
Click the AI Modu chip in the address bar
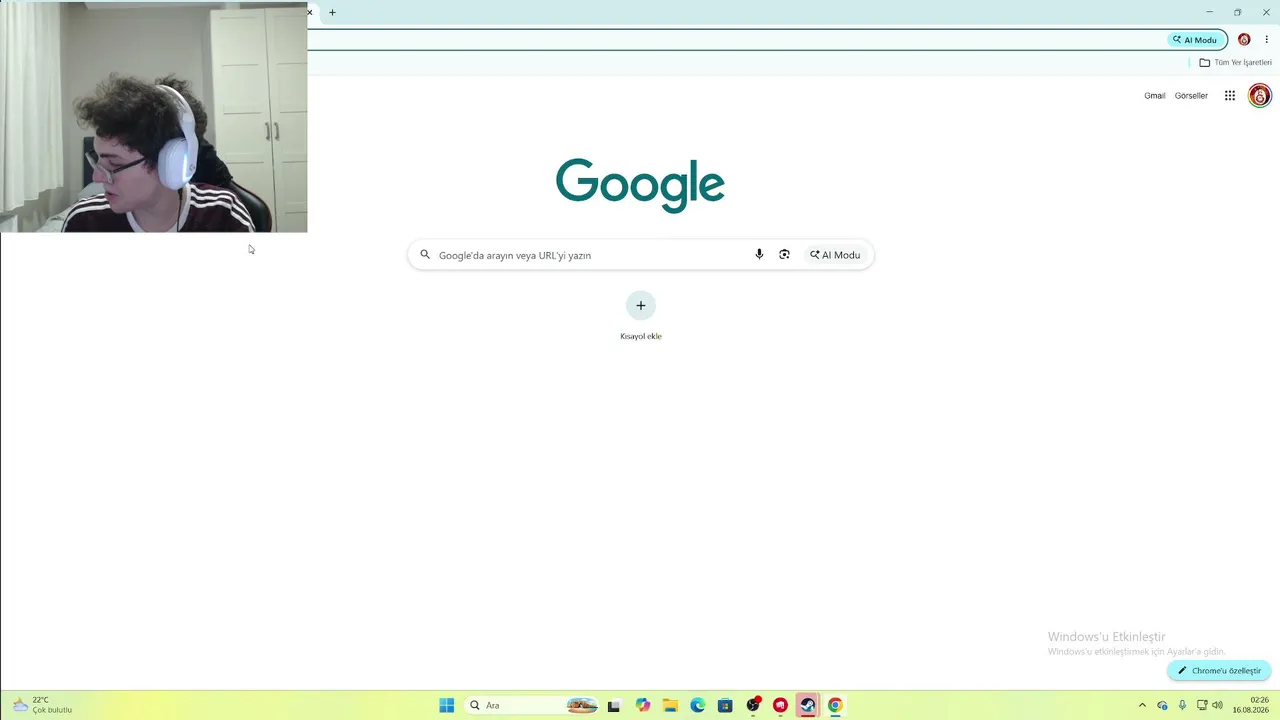pos(1196,40)
